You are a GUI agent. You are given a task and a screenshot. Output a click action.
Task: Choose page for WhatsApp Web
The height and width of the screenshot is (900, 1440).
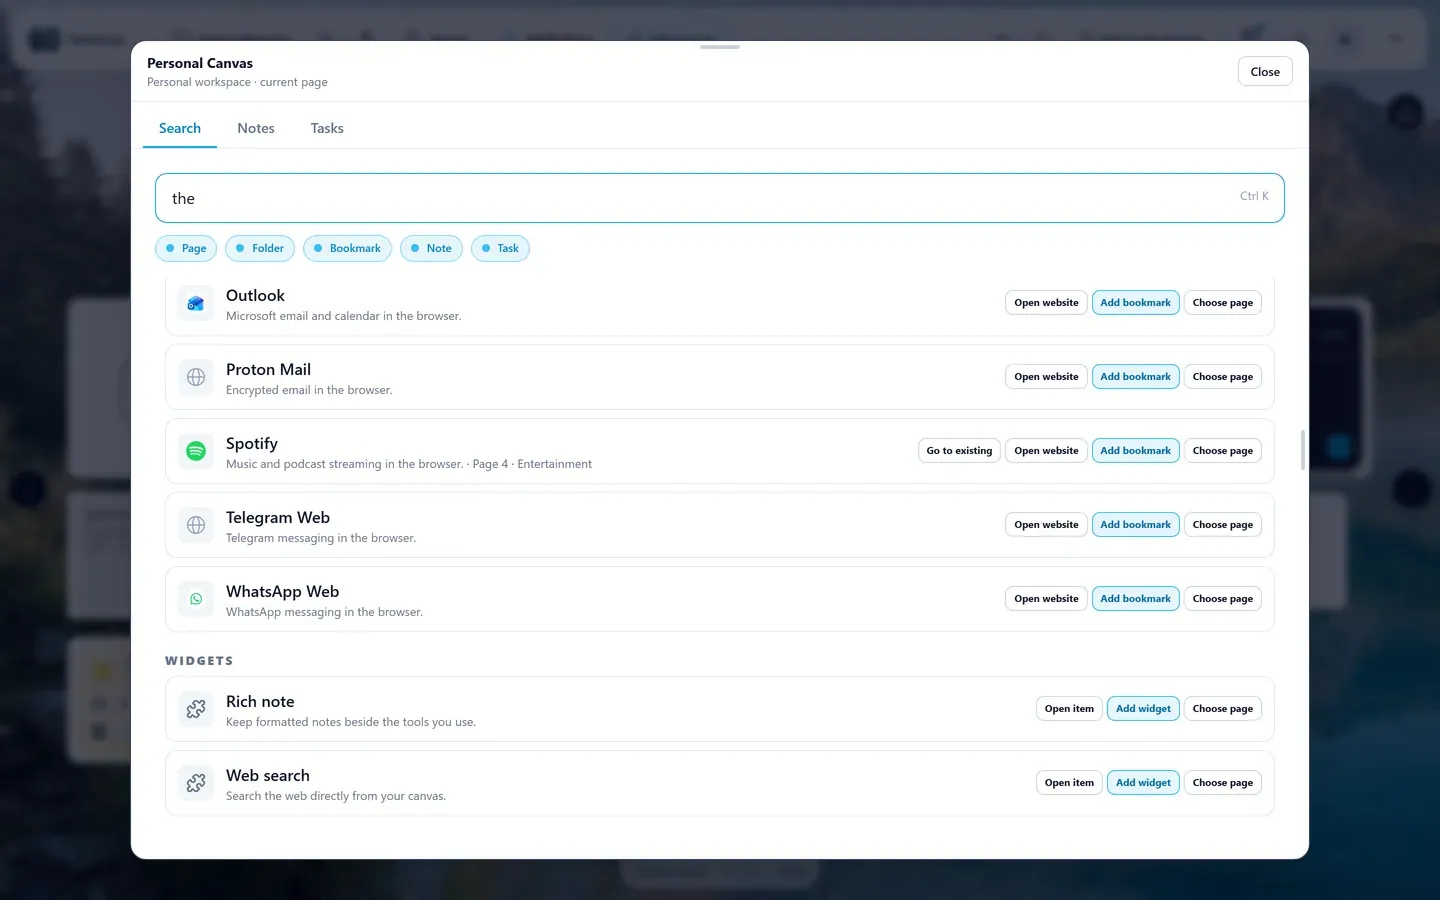1222,599
